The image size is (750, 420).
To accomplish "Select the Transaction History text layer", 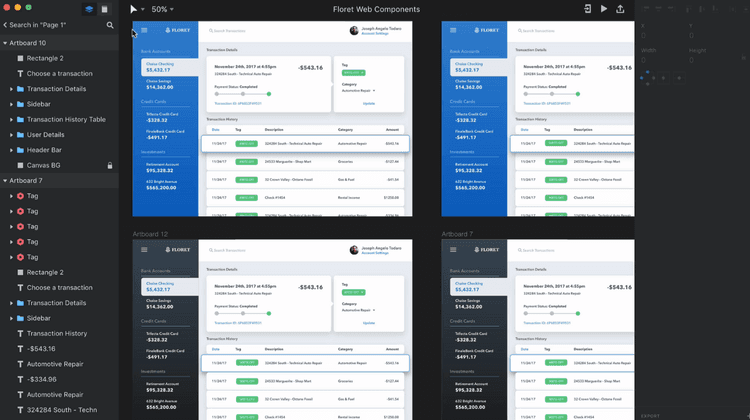I will pyautogui.click(x=57, y=333).
